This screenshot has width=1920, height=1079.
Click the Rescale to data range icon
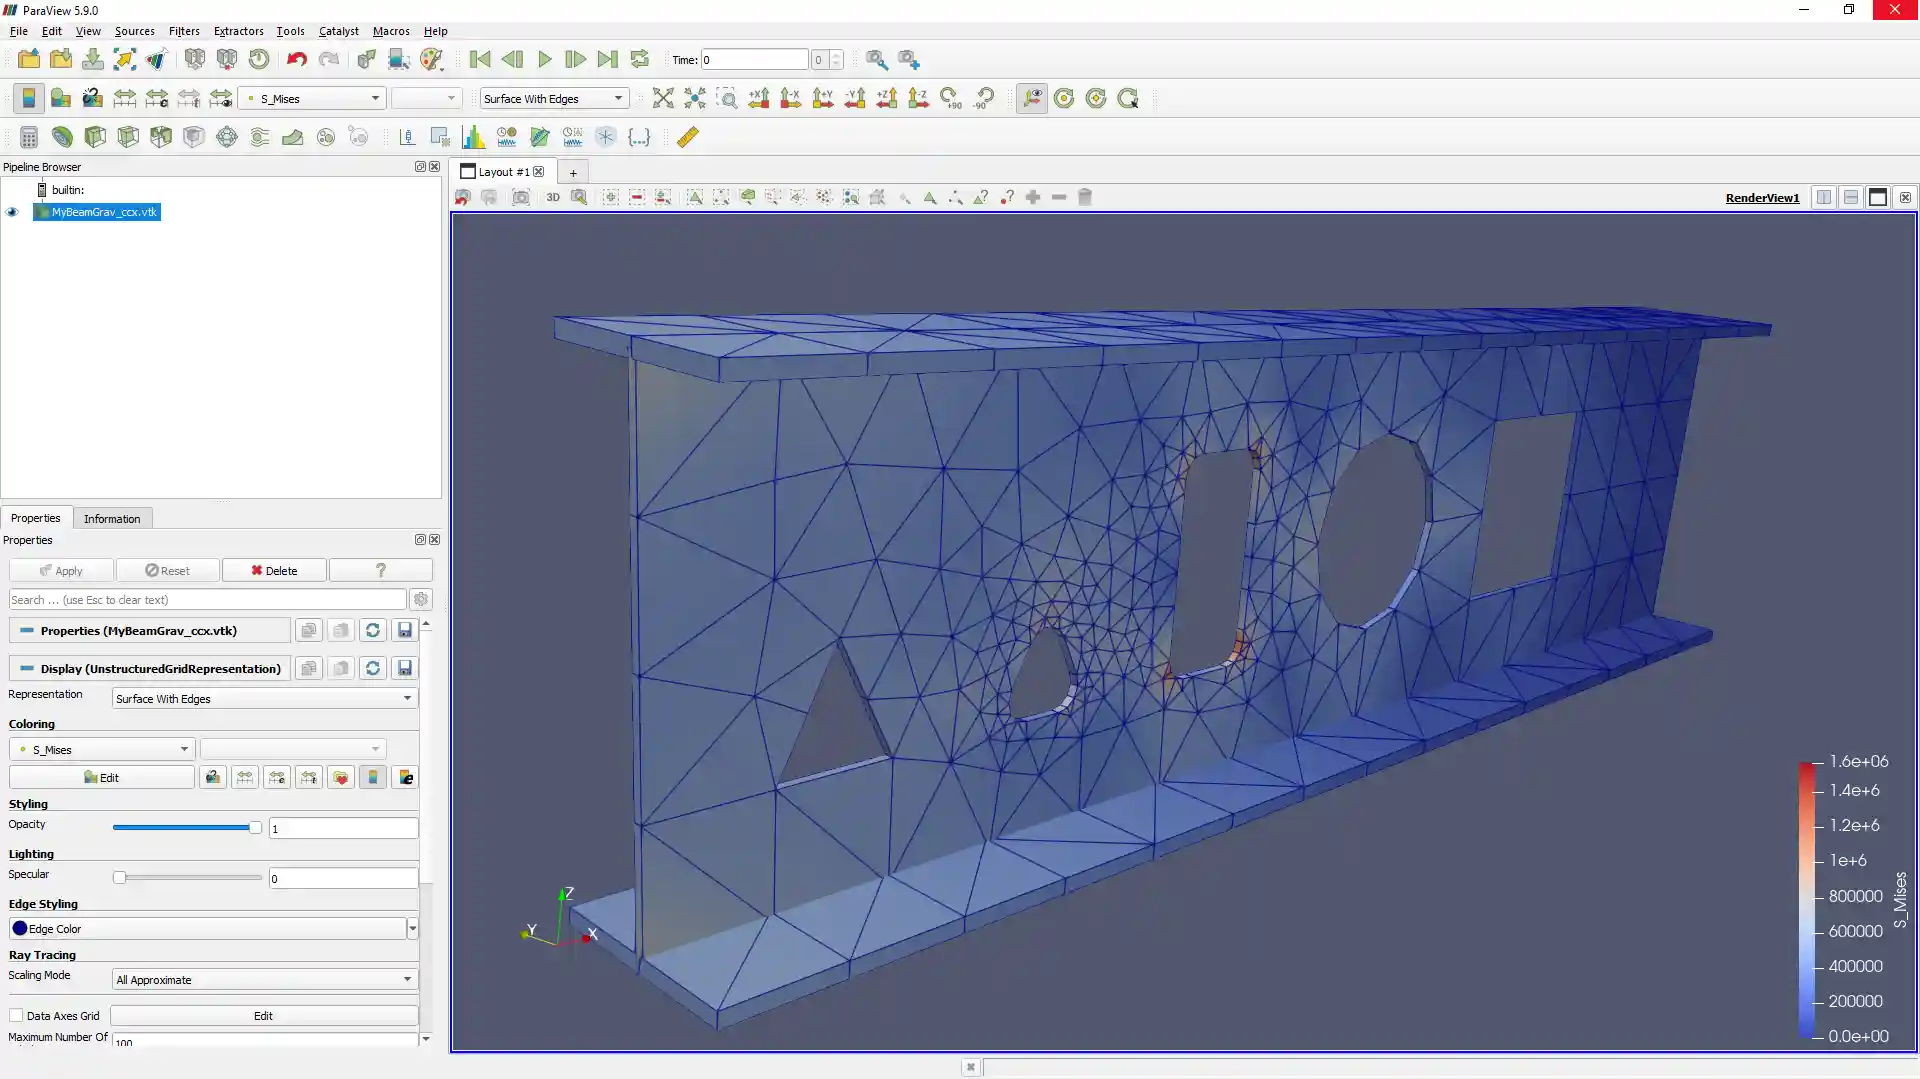[x=124, y=98]
